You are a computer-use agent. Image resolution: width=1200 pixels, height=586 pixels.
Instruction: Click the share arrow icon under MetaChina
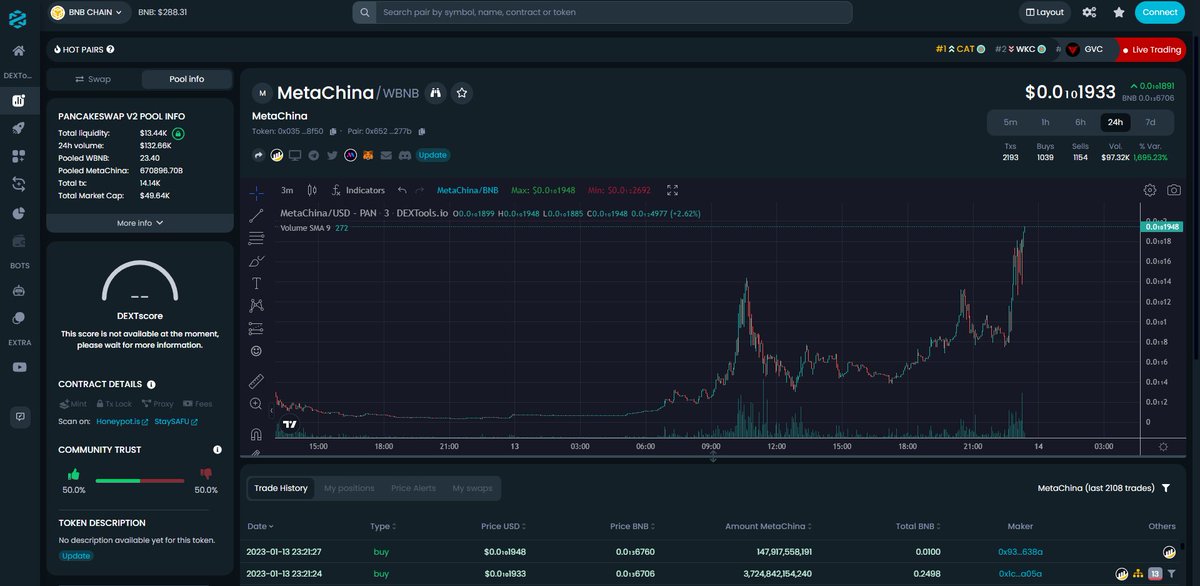258,155
